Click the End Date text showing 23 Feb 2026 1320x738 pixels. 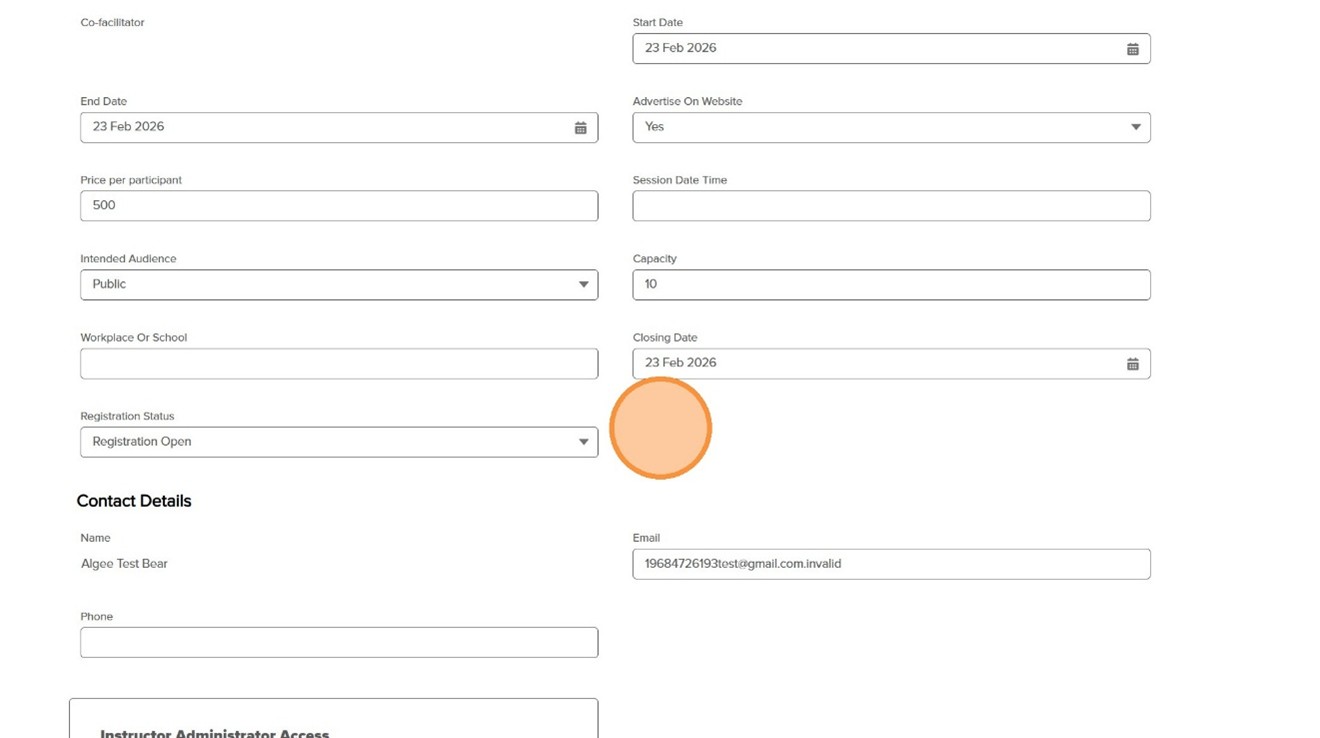tap(129, 127)
